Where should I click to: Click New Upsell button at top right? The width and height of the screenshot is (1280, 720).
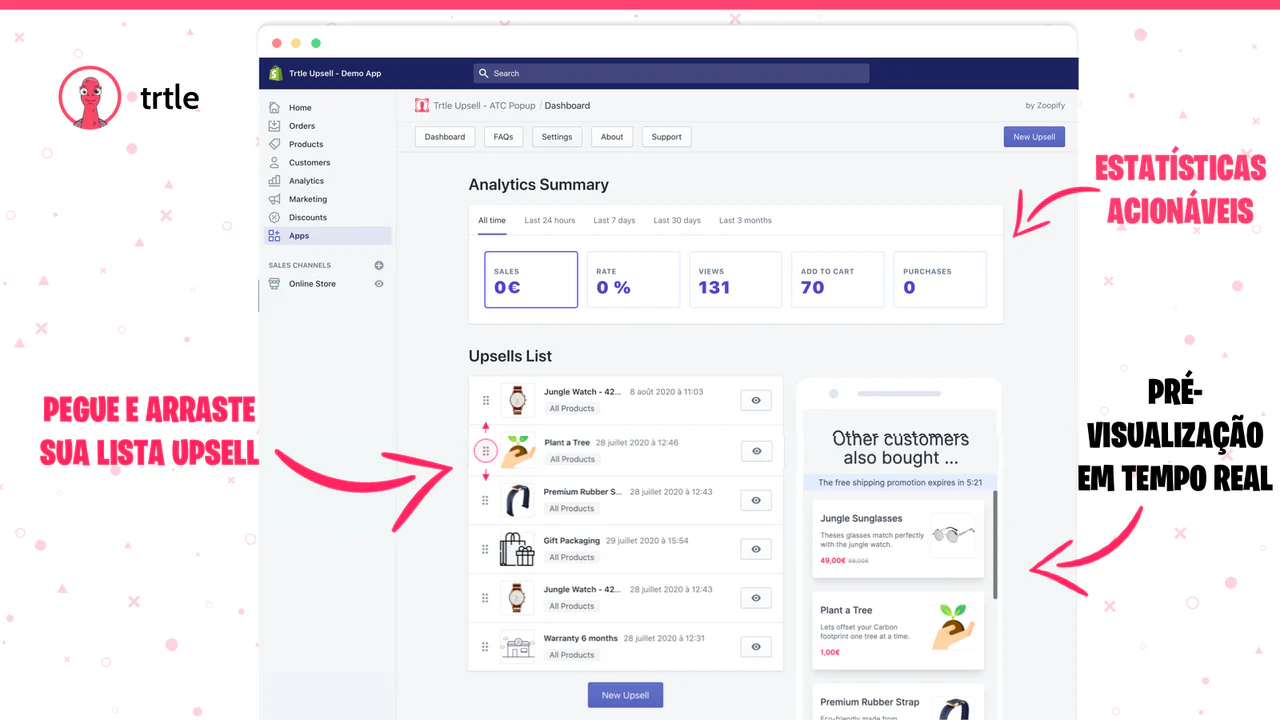1034,137
